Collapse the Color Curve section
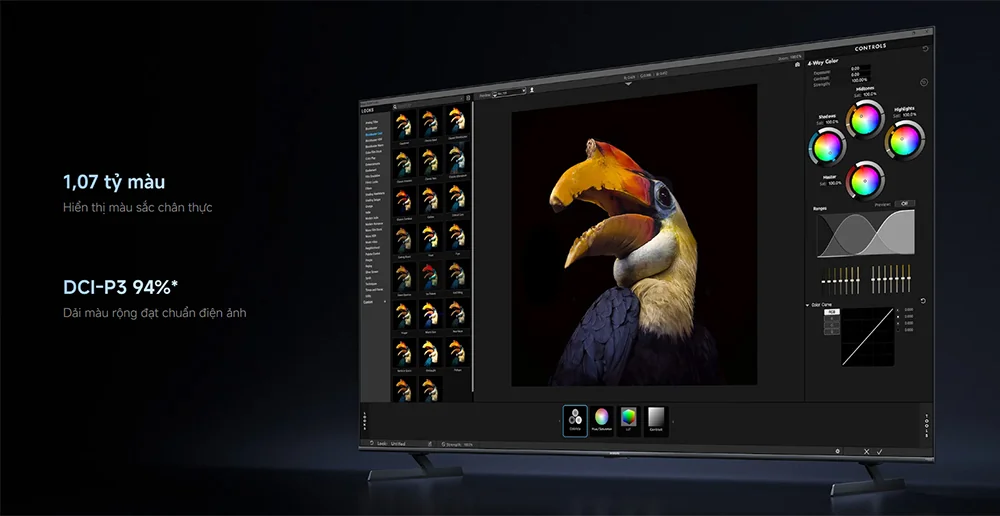This screenshot has height=516, width=1000. (808, 304)
